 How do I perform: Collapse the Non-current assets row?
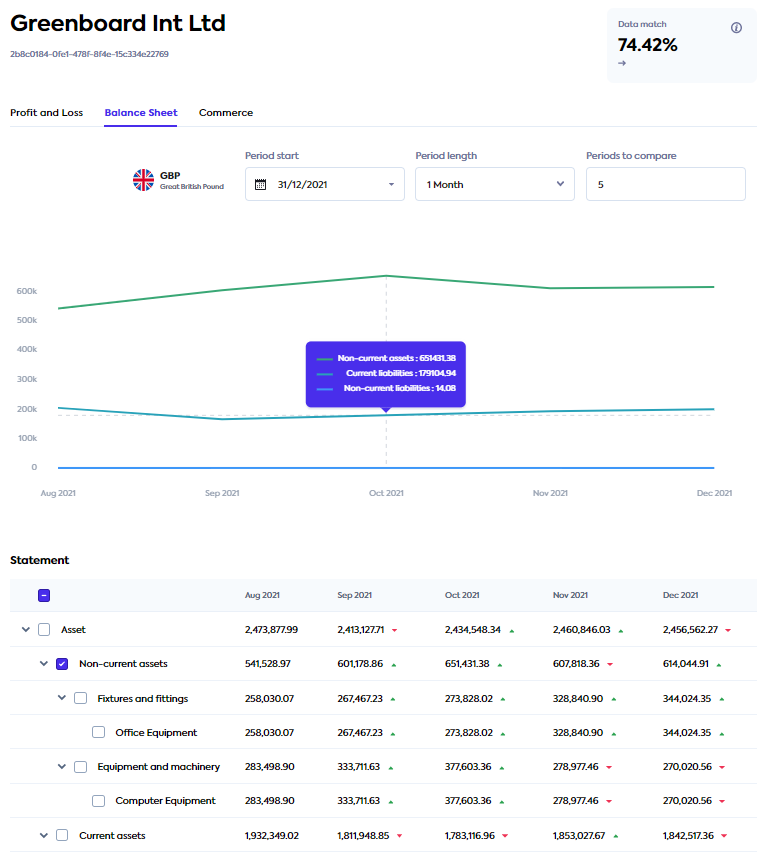point(43,663)
